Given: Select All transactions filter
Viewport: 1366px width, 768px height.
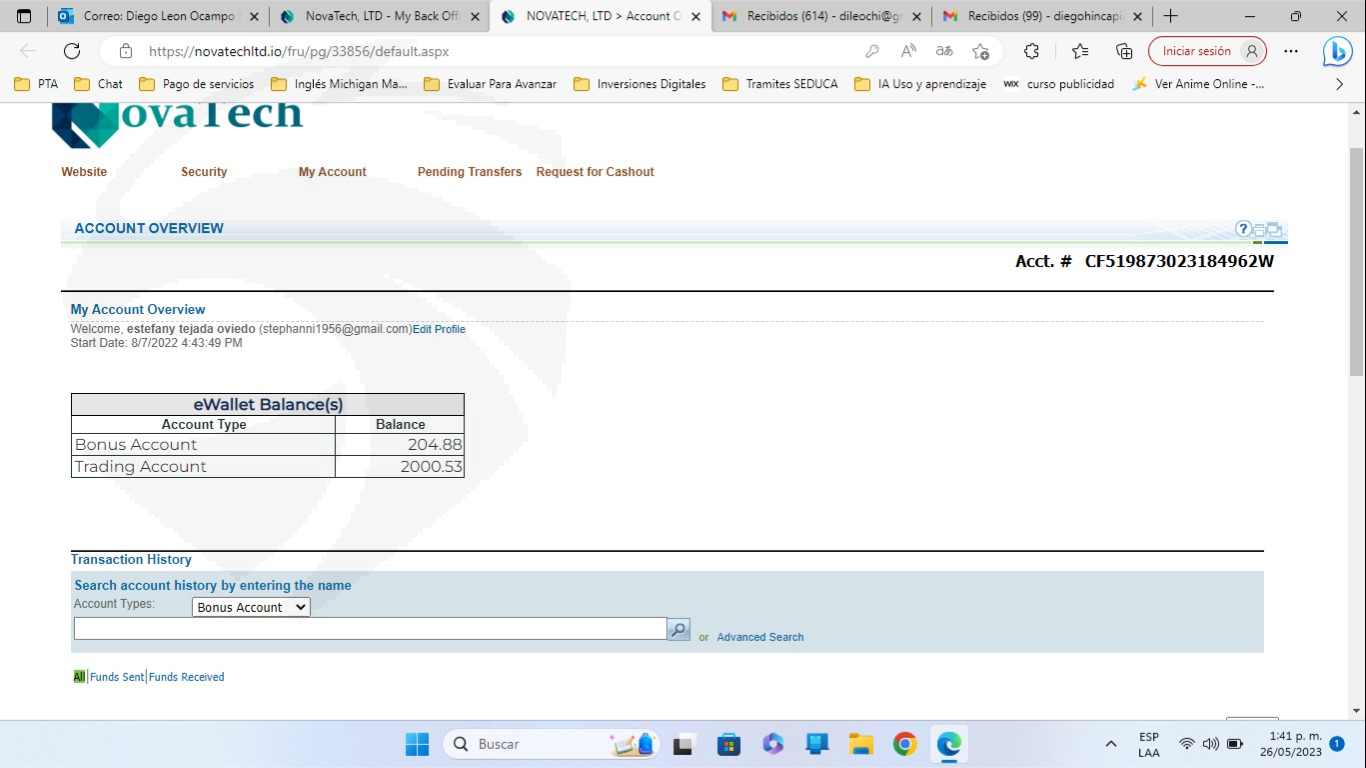Looking at the screenshot, I should click(79, 677).
